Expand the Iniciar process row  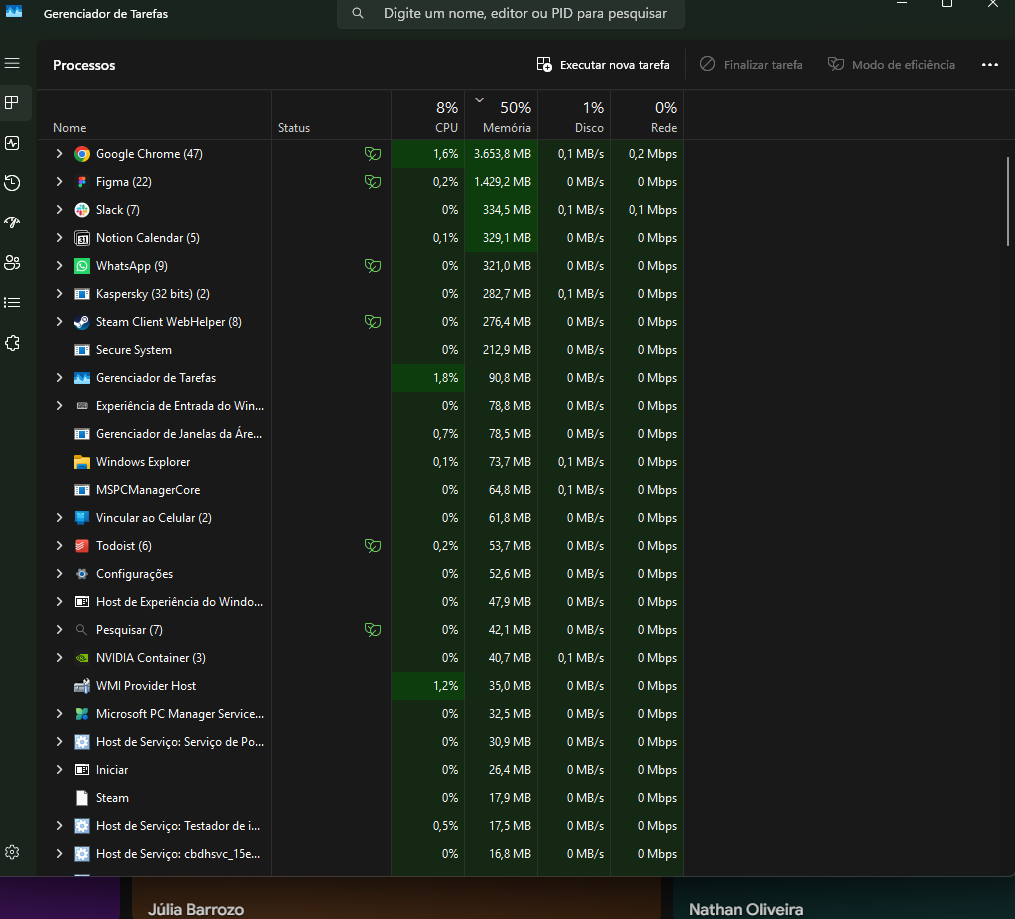[60, 770]
